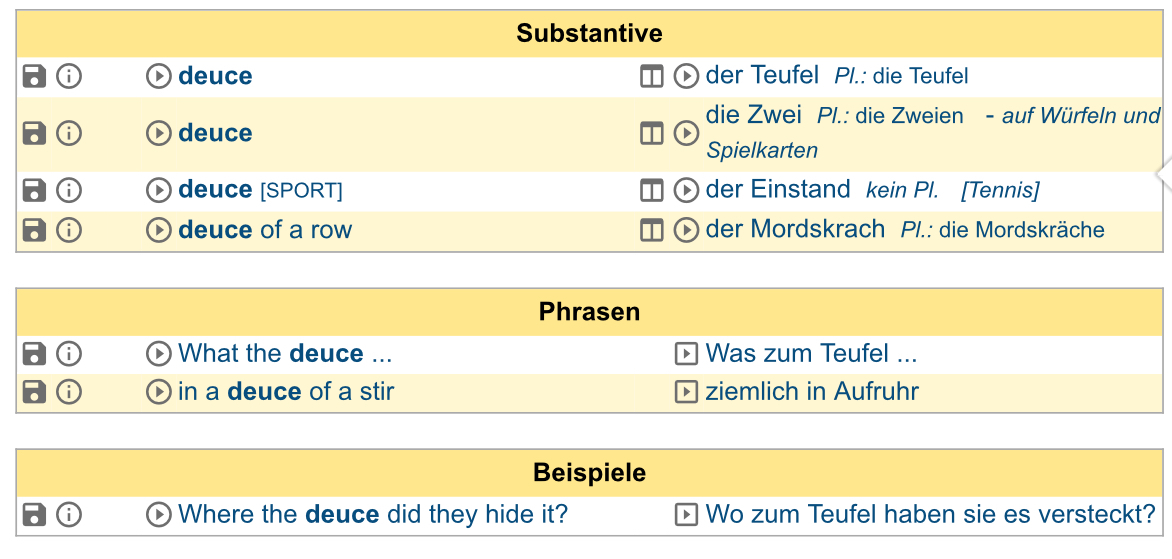Save 'Where the deuce did they hide it?' example

click(34, 515)
